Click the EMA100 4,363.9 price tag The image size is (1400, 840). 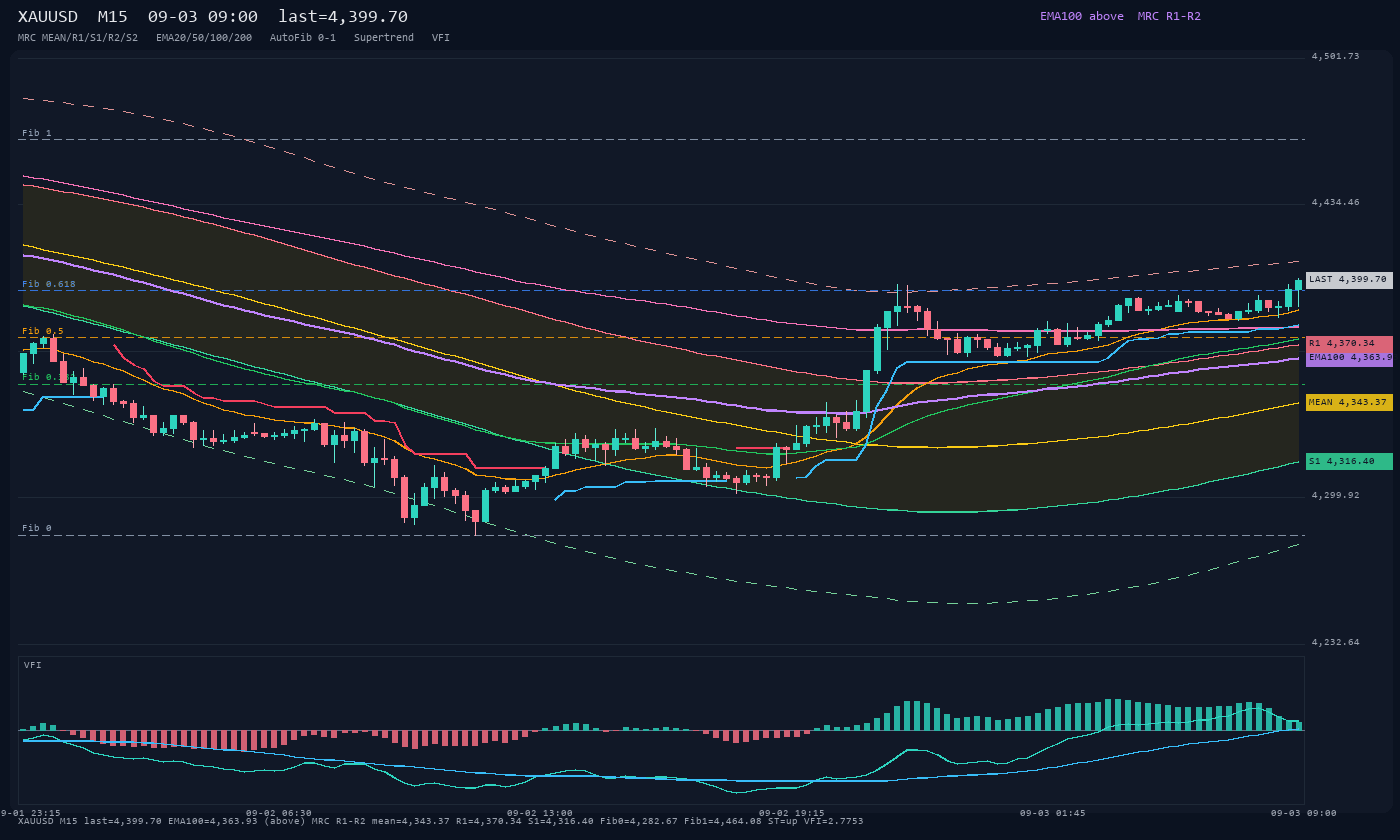1349,357
